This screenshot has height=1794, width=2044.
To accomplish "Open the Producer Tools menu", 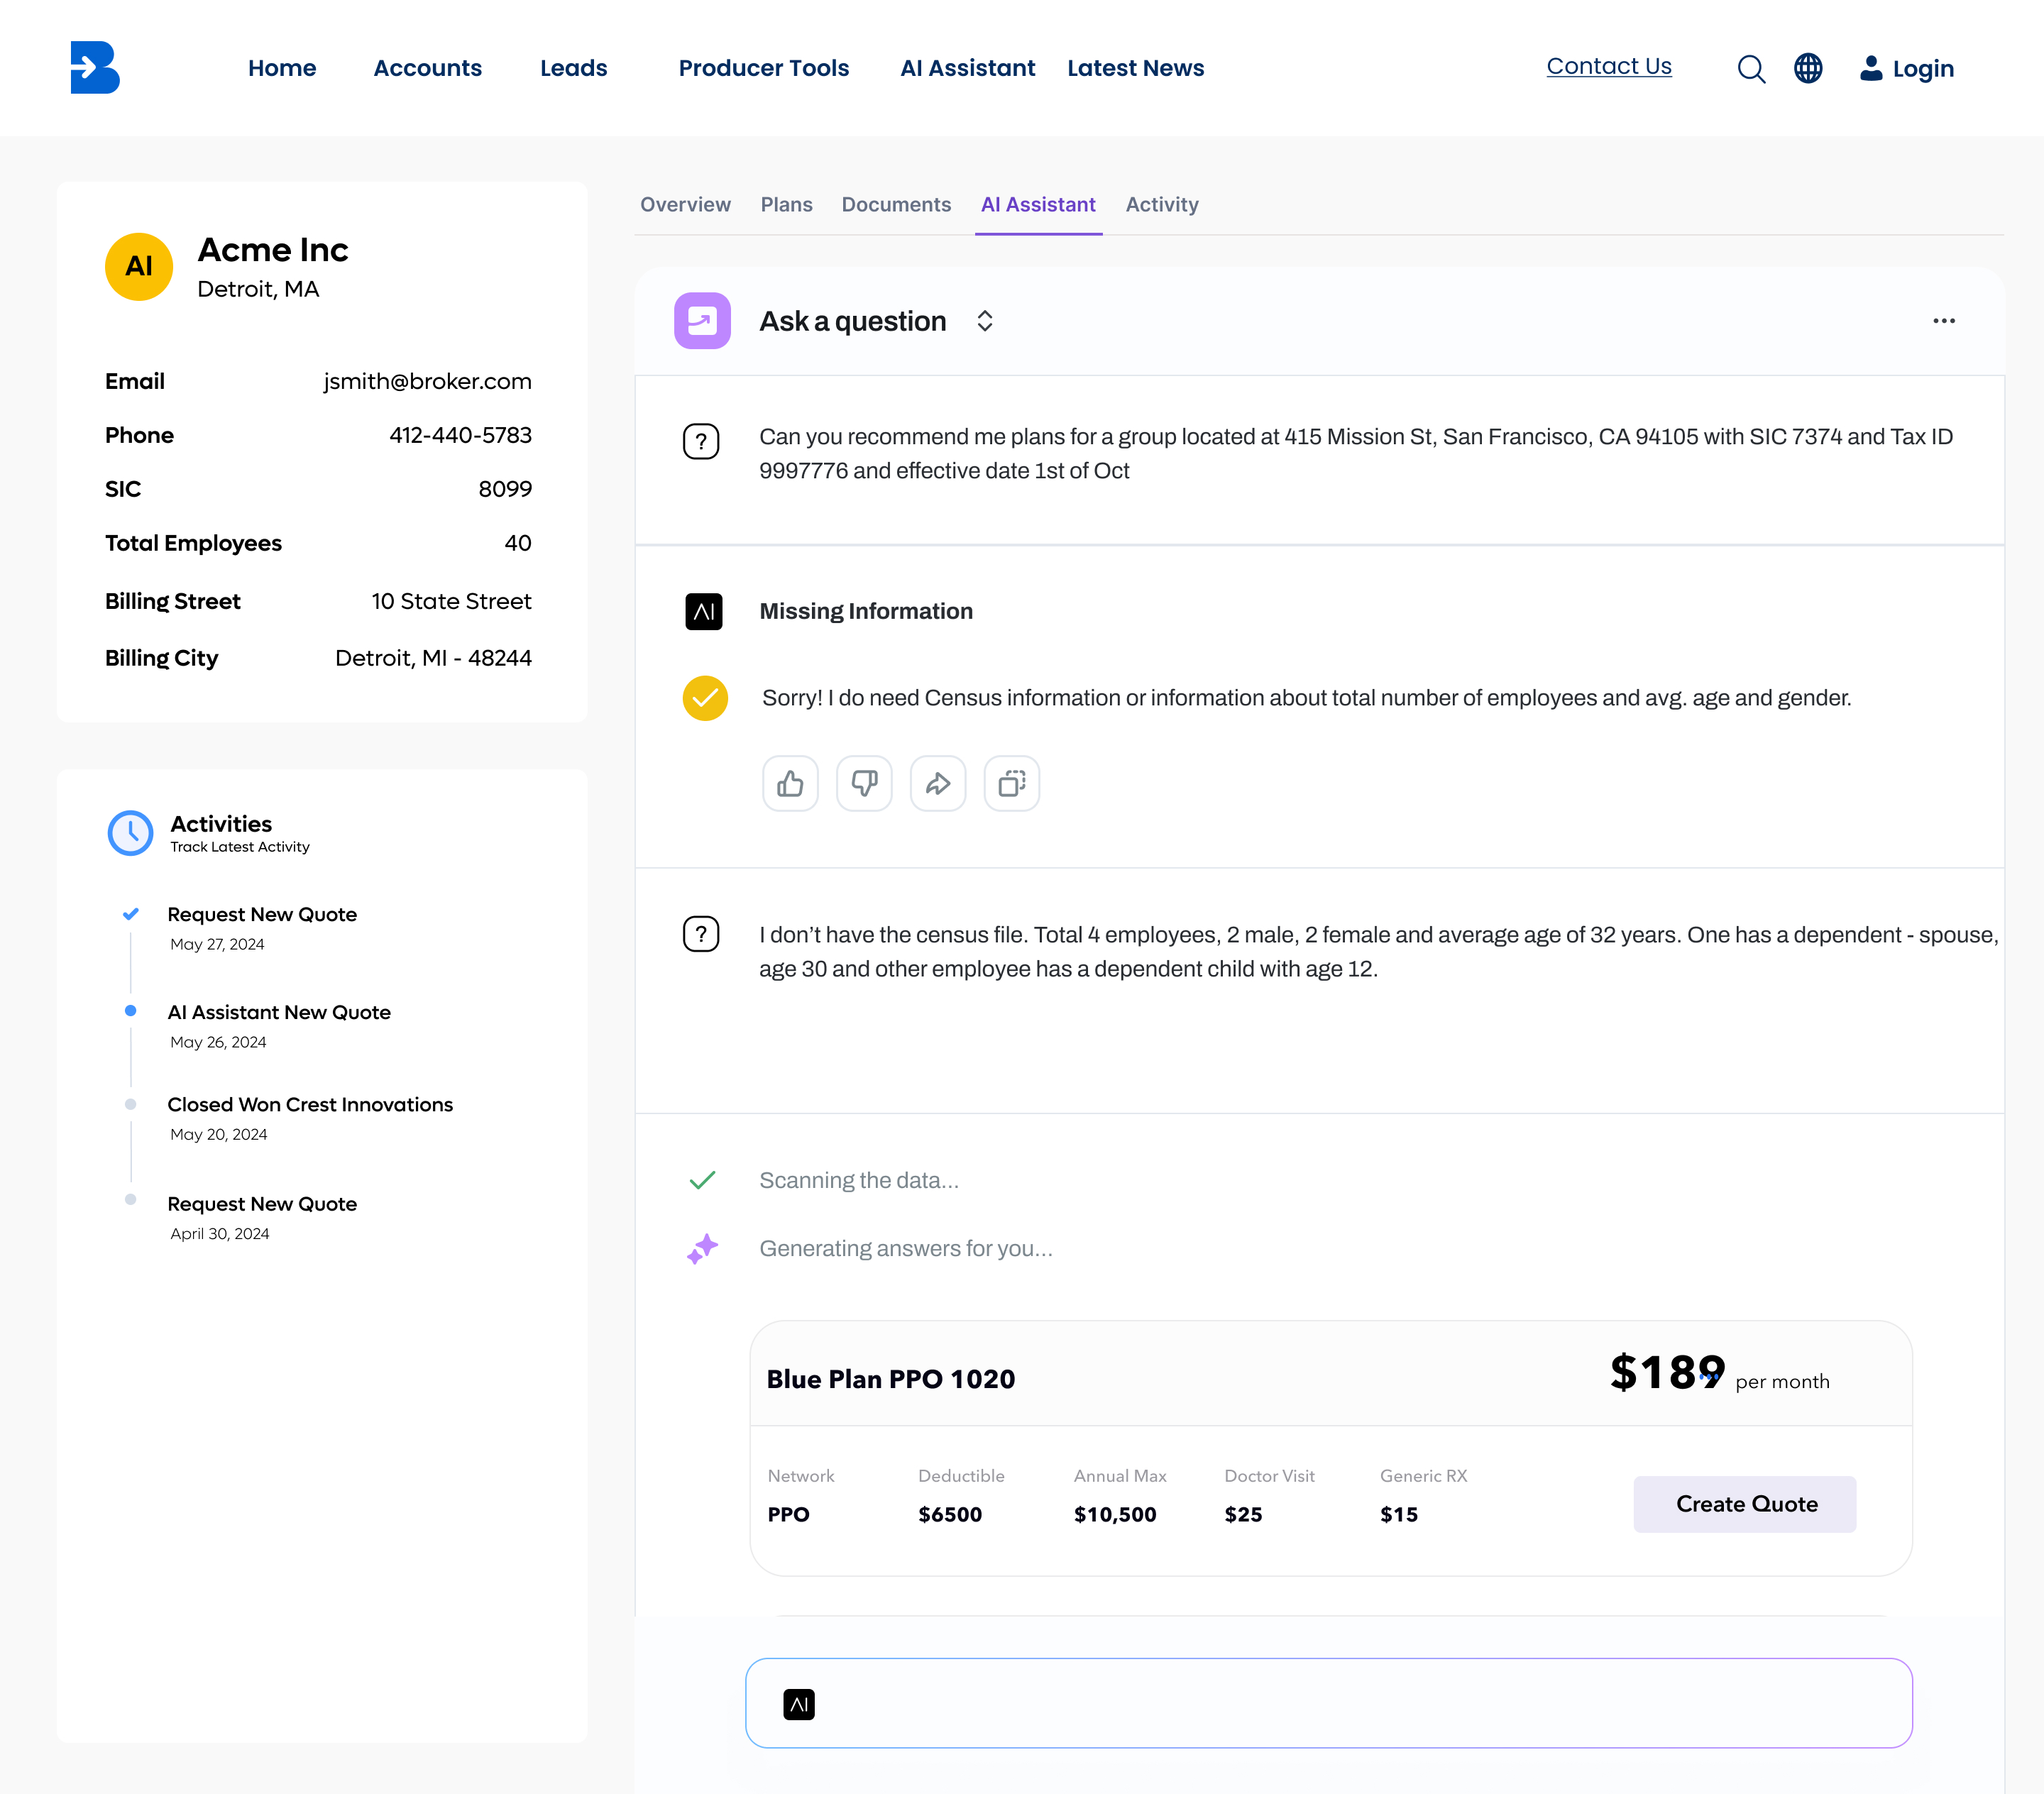I will pyautogui.click(x=764, y=68).
